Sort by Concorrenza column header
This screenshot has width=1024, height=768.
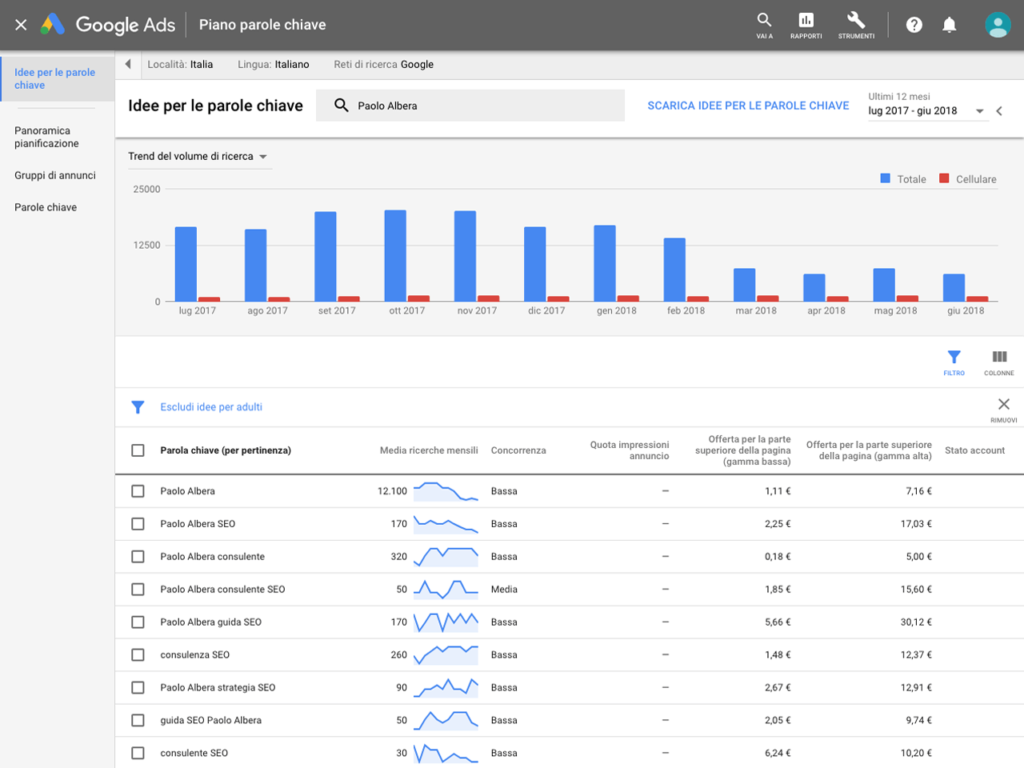[519, 450]
